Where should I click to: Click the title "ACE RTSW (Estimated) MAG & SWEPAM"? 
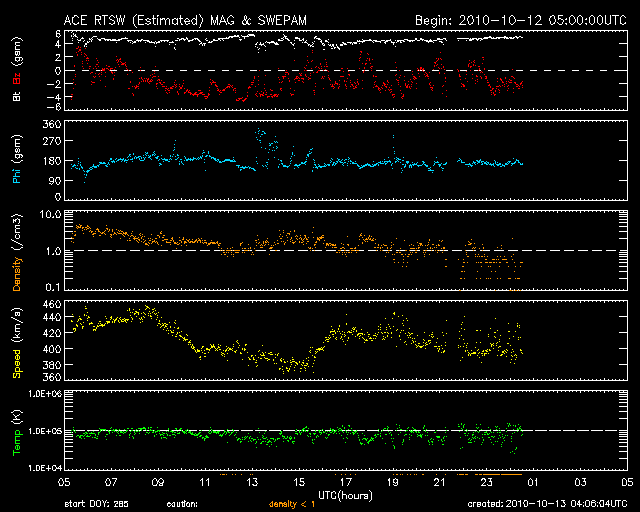[x=185, y=20]
